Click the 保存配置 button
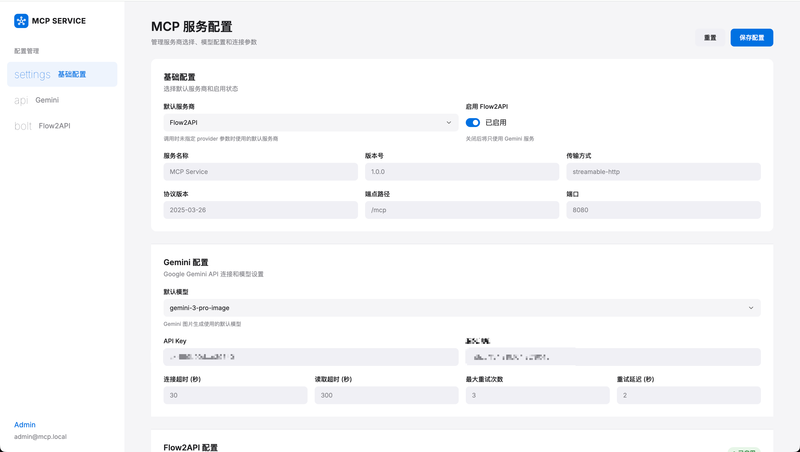This screenshot has height=452, width=800. (751, 38)
